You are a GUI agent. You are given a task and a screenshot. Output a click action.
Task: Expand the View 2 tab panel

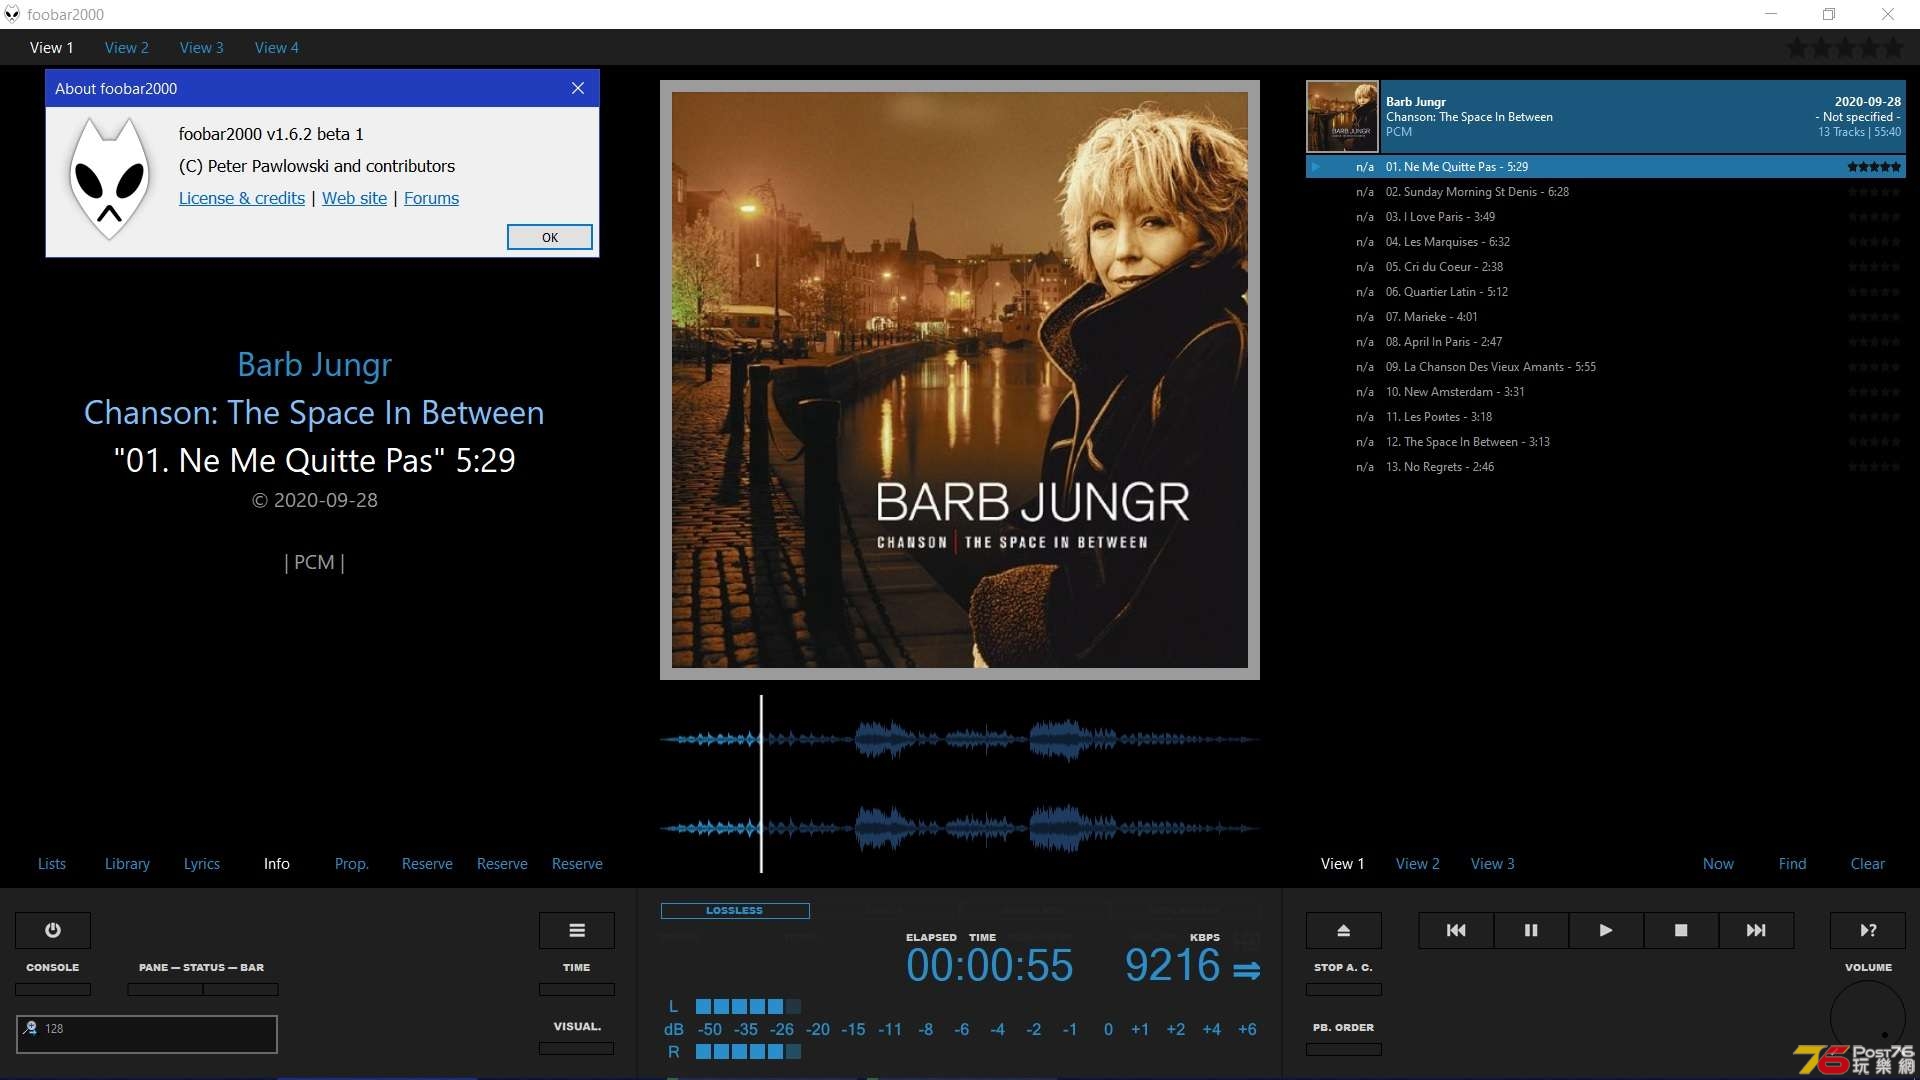[127, 47]
